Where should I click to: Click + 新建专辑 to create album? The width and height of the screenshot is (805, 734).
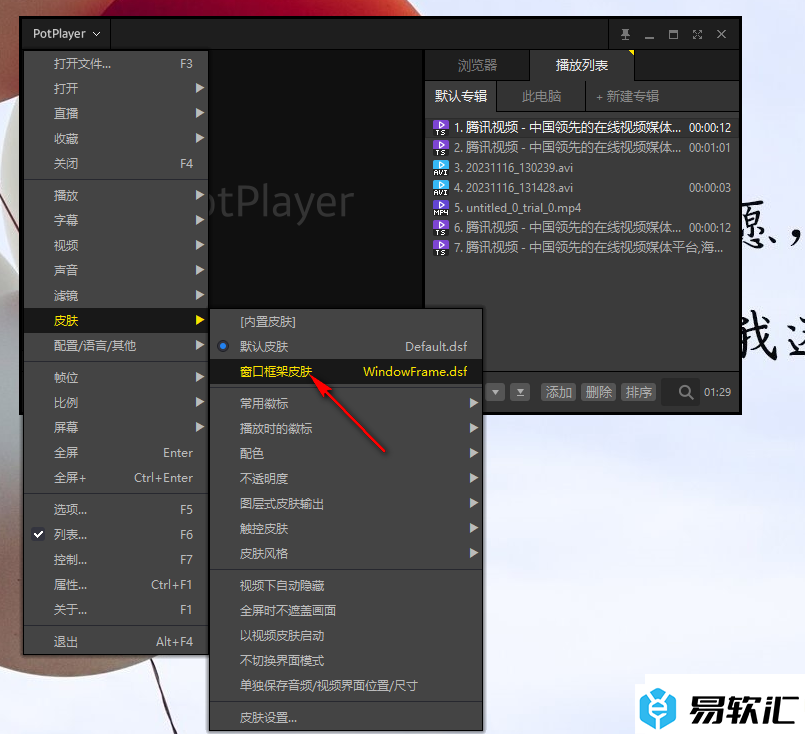pos(627,96)
